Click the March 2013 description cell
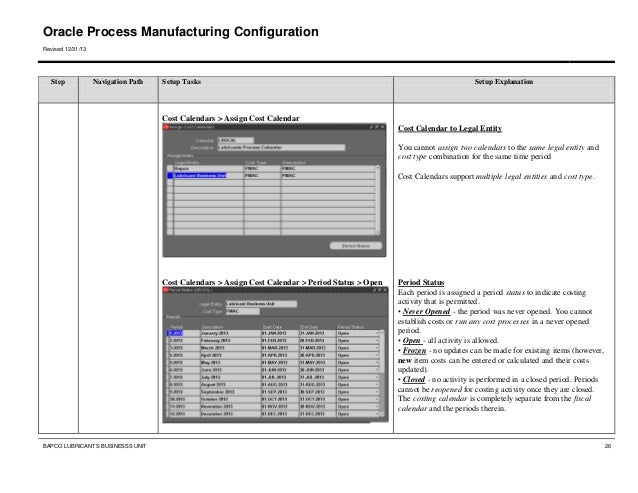This screenshot has width=638, height=493. (230, 348)
